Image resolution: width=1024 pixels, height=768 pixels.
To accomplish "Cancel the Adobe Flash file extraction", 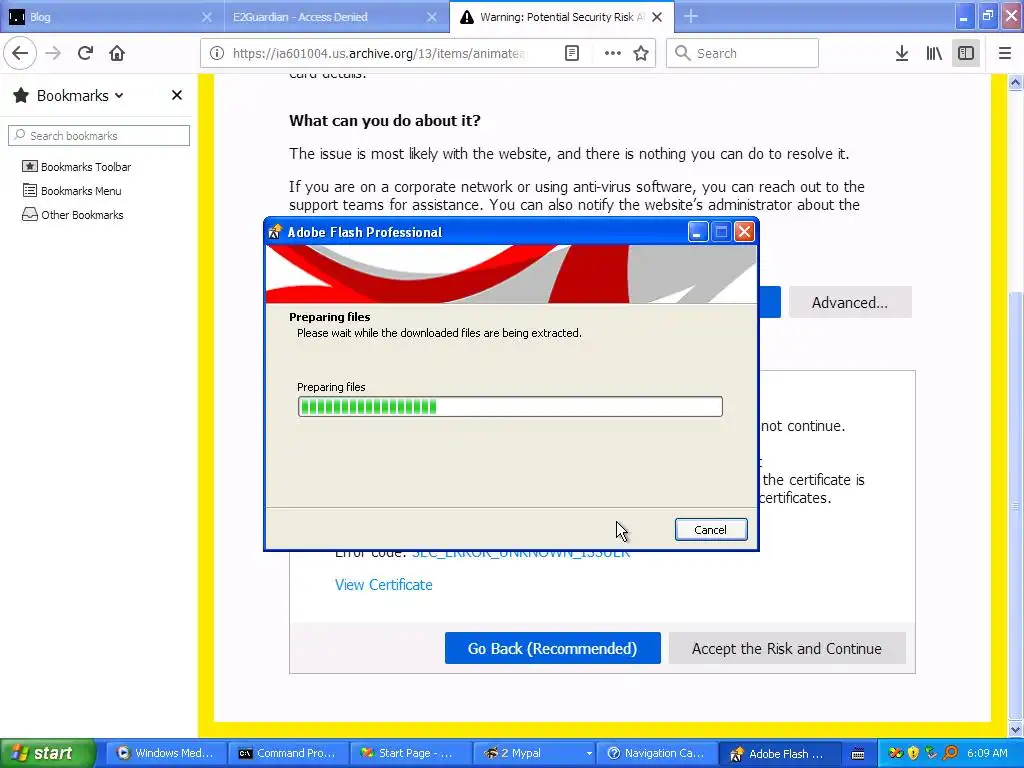I will point(711,530).
